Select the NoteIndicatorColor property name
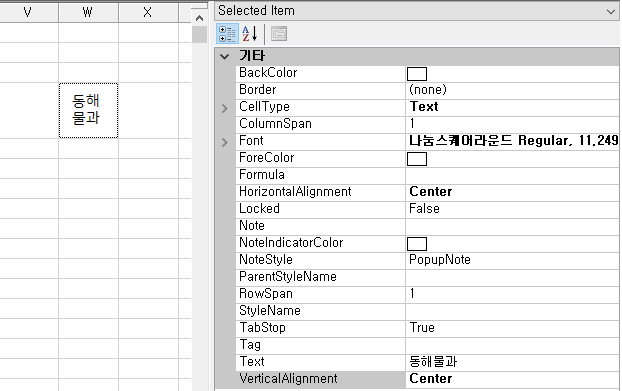This screenshot has width=622, height=391. [x=291, y=243]
